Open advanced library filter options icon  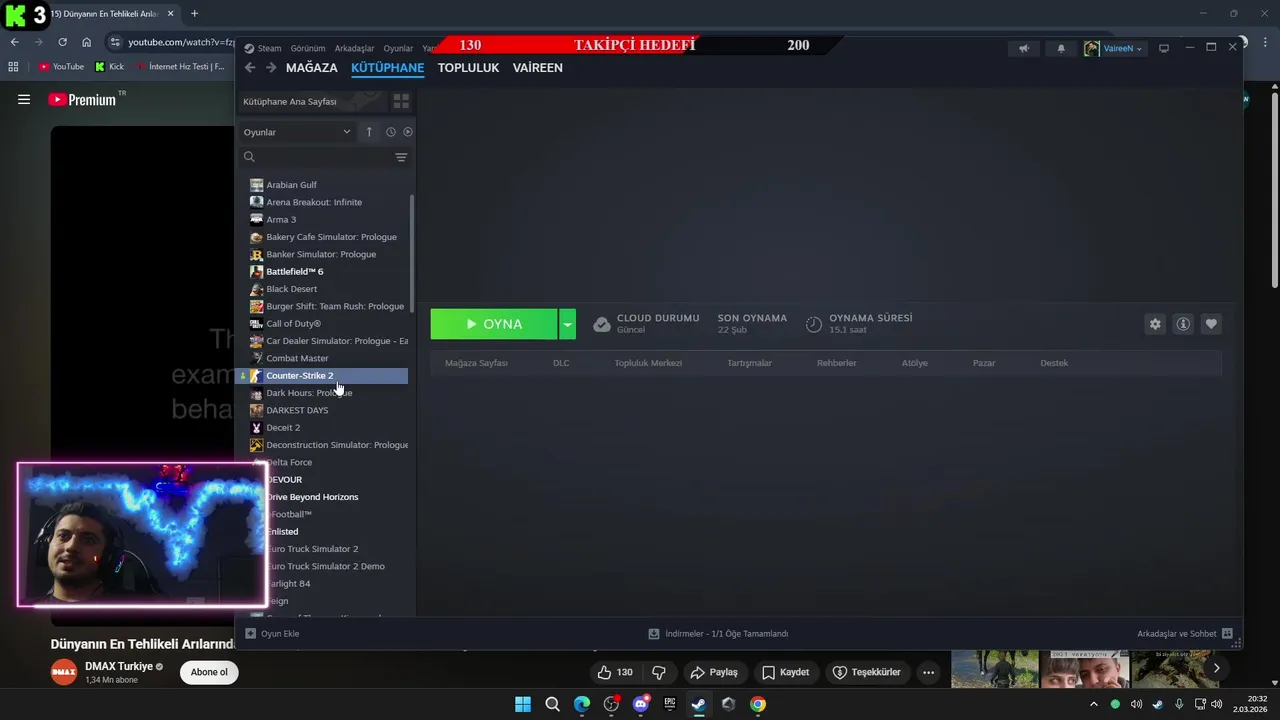[401, 157]
